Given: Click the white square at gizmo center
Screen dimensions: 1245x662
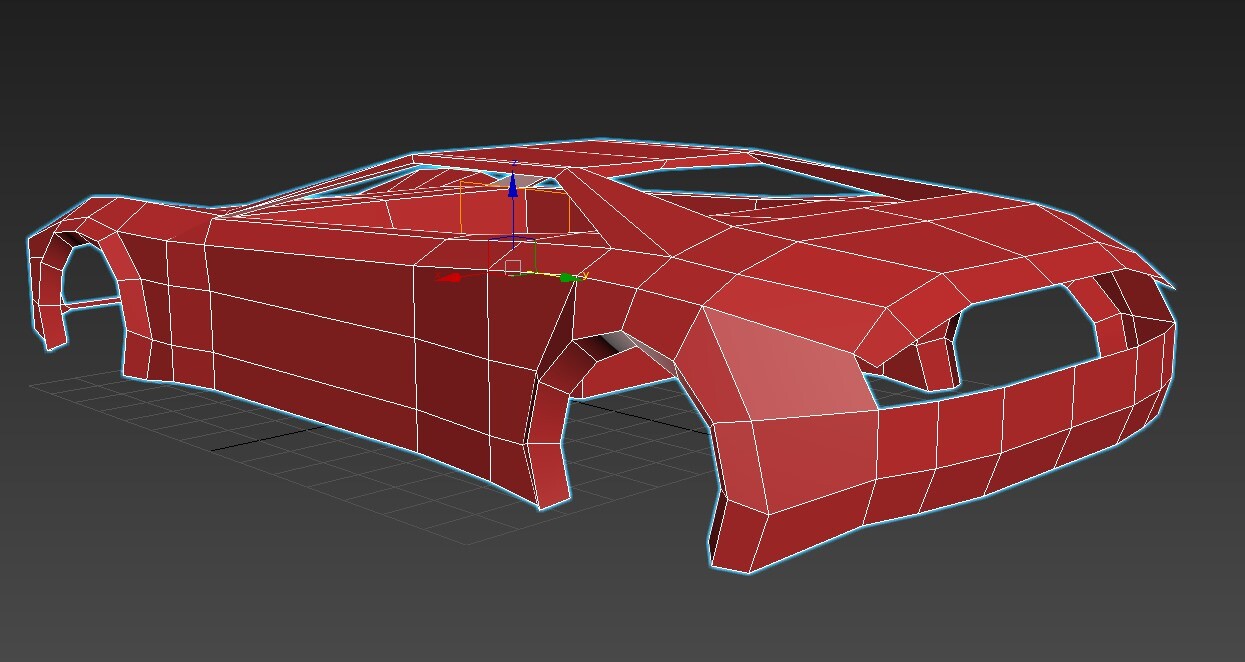Looking at the screenshot, I should (513, 265).
